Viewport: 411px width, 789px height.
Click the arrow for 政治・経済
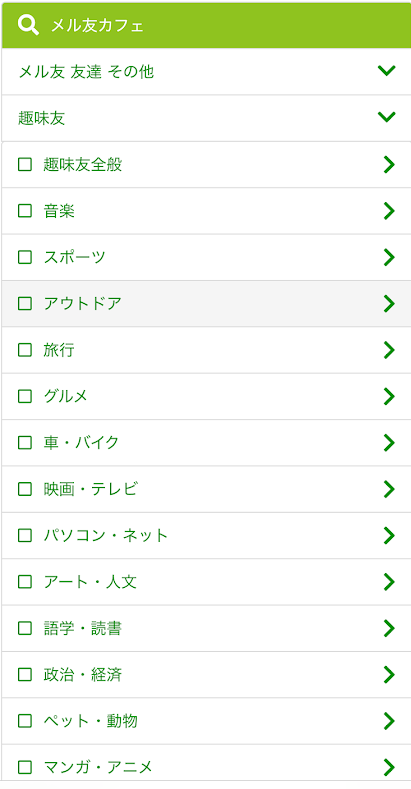388,674
